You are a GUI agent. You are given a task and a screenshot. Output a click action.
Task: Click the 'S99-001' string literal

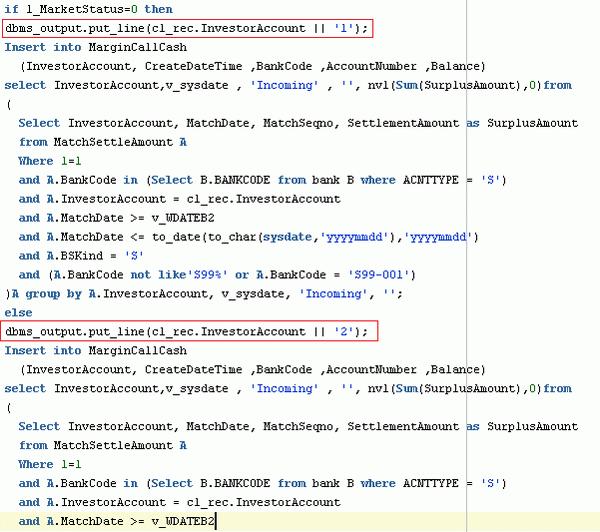(x=378, y=274)
